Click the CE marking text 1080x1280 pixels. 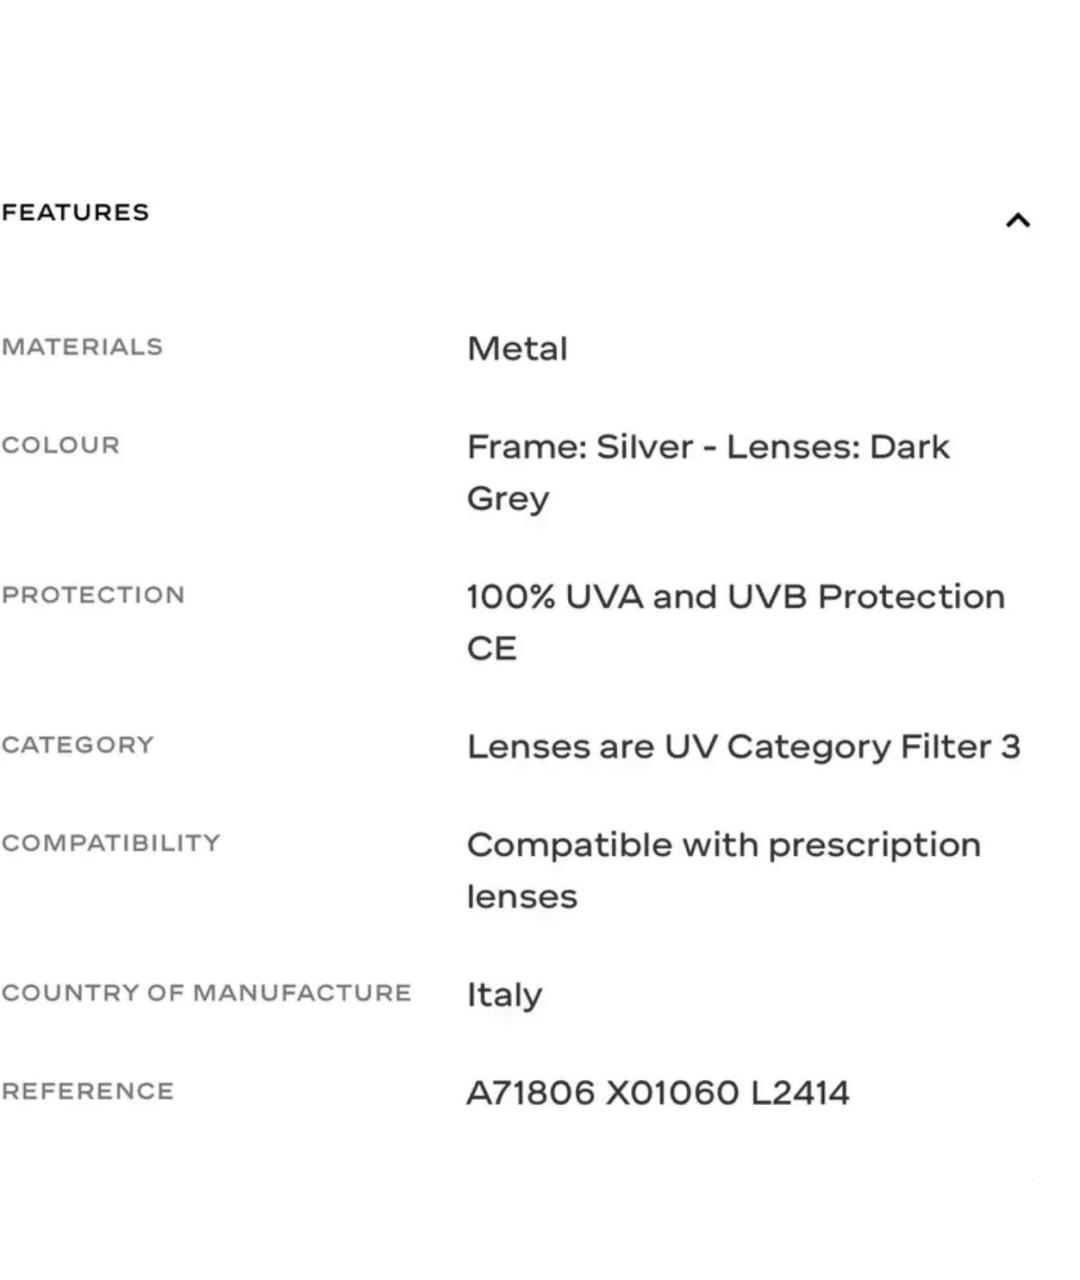tap(492, 648)
